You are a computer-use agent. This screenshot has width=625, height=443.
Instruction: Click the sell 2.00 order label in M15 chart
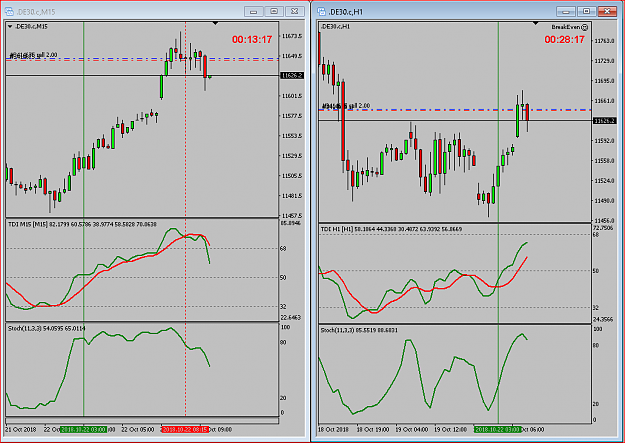(x=33, y=55)
